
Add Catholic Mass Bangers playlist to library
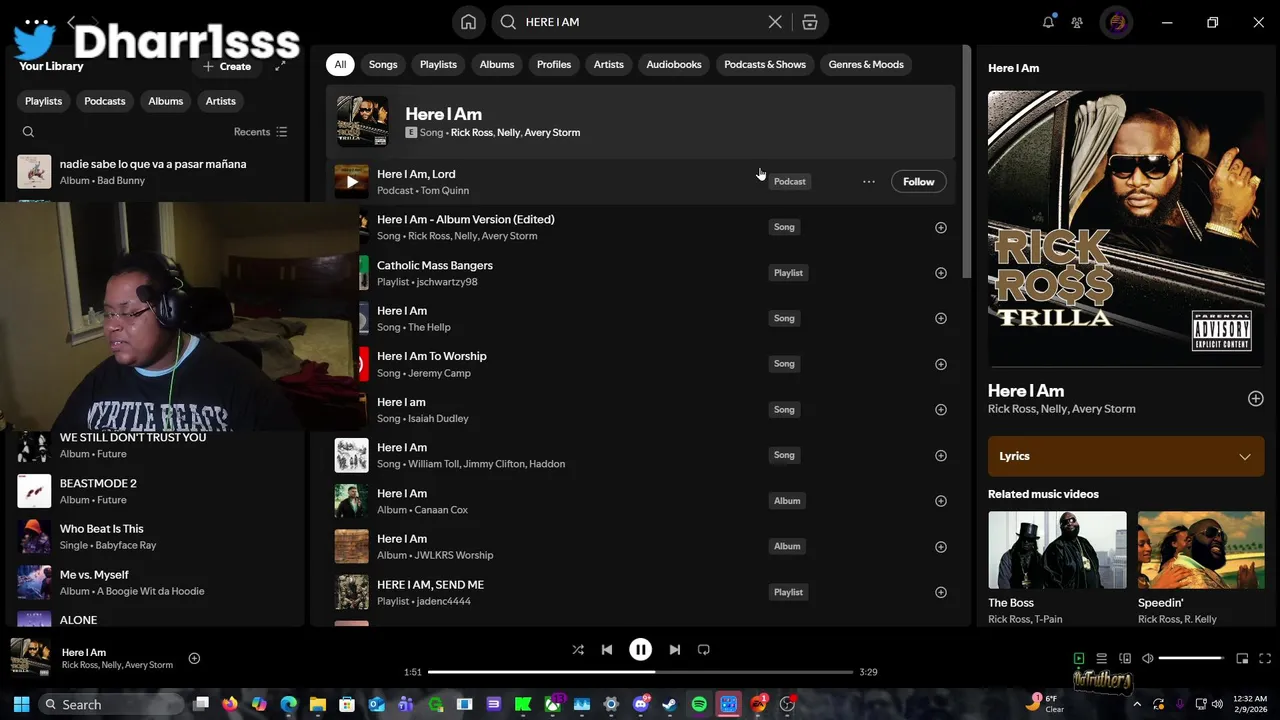(940, 273)
